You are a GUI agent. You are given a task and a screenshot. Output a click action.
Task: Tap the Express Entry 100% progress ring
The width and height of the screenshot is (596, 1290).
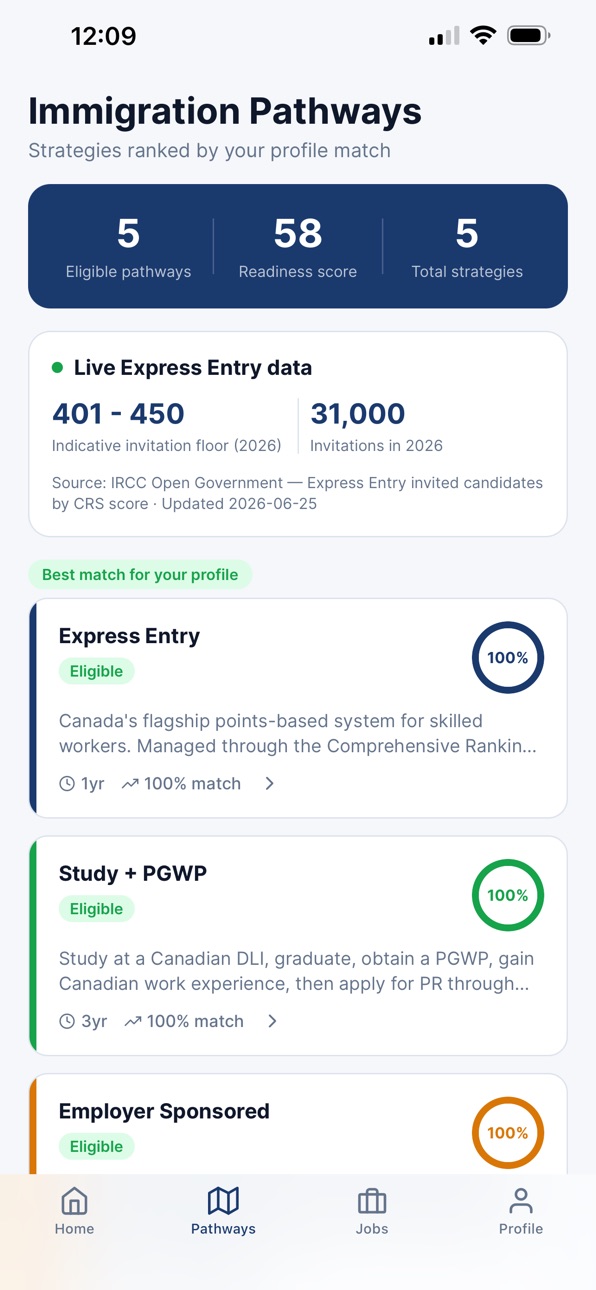coord(508,658)
